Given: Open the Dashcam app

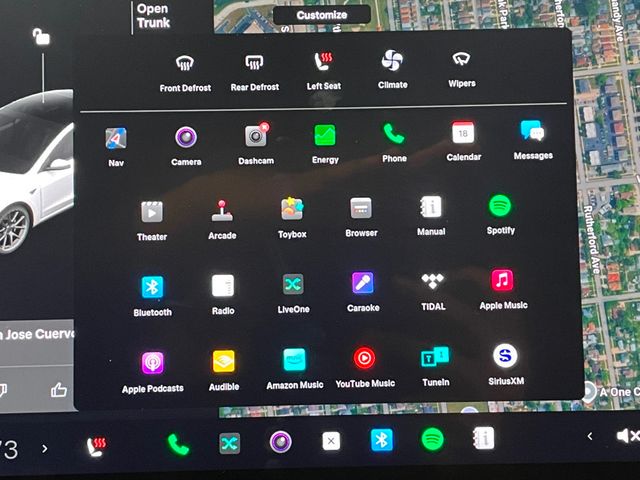Looking at the screenshot, I should coord(256,136).
